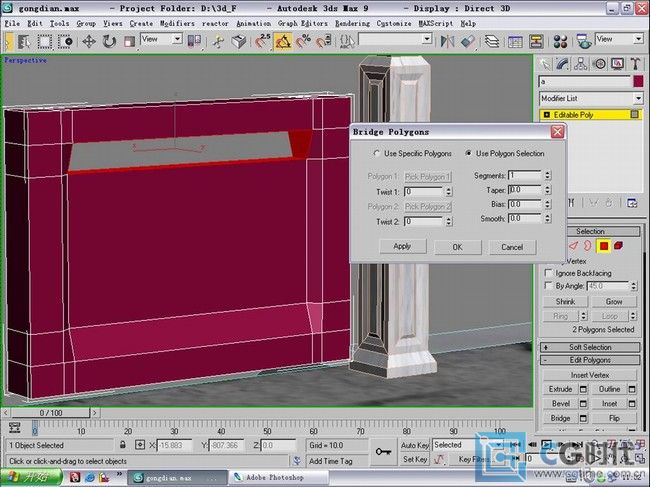Open the MAXScript menu
650x487 pixels.
(436, 24)
